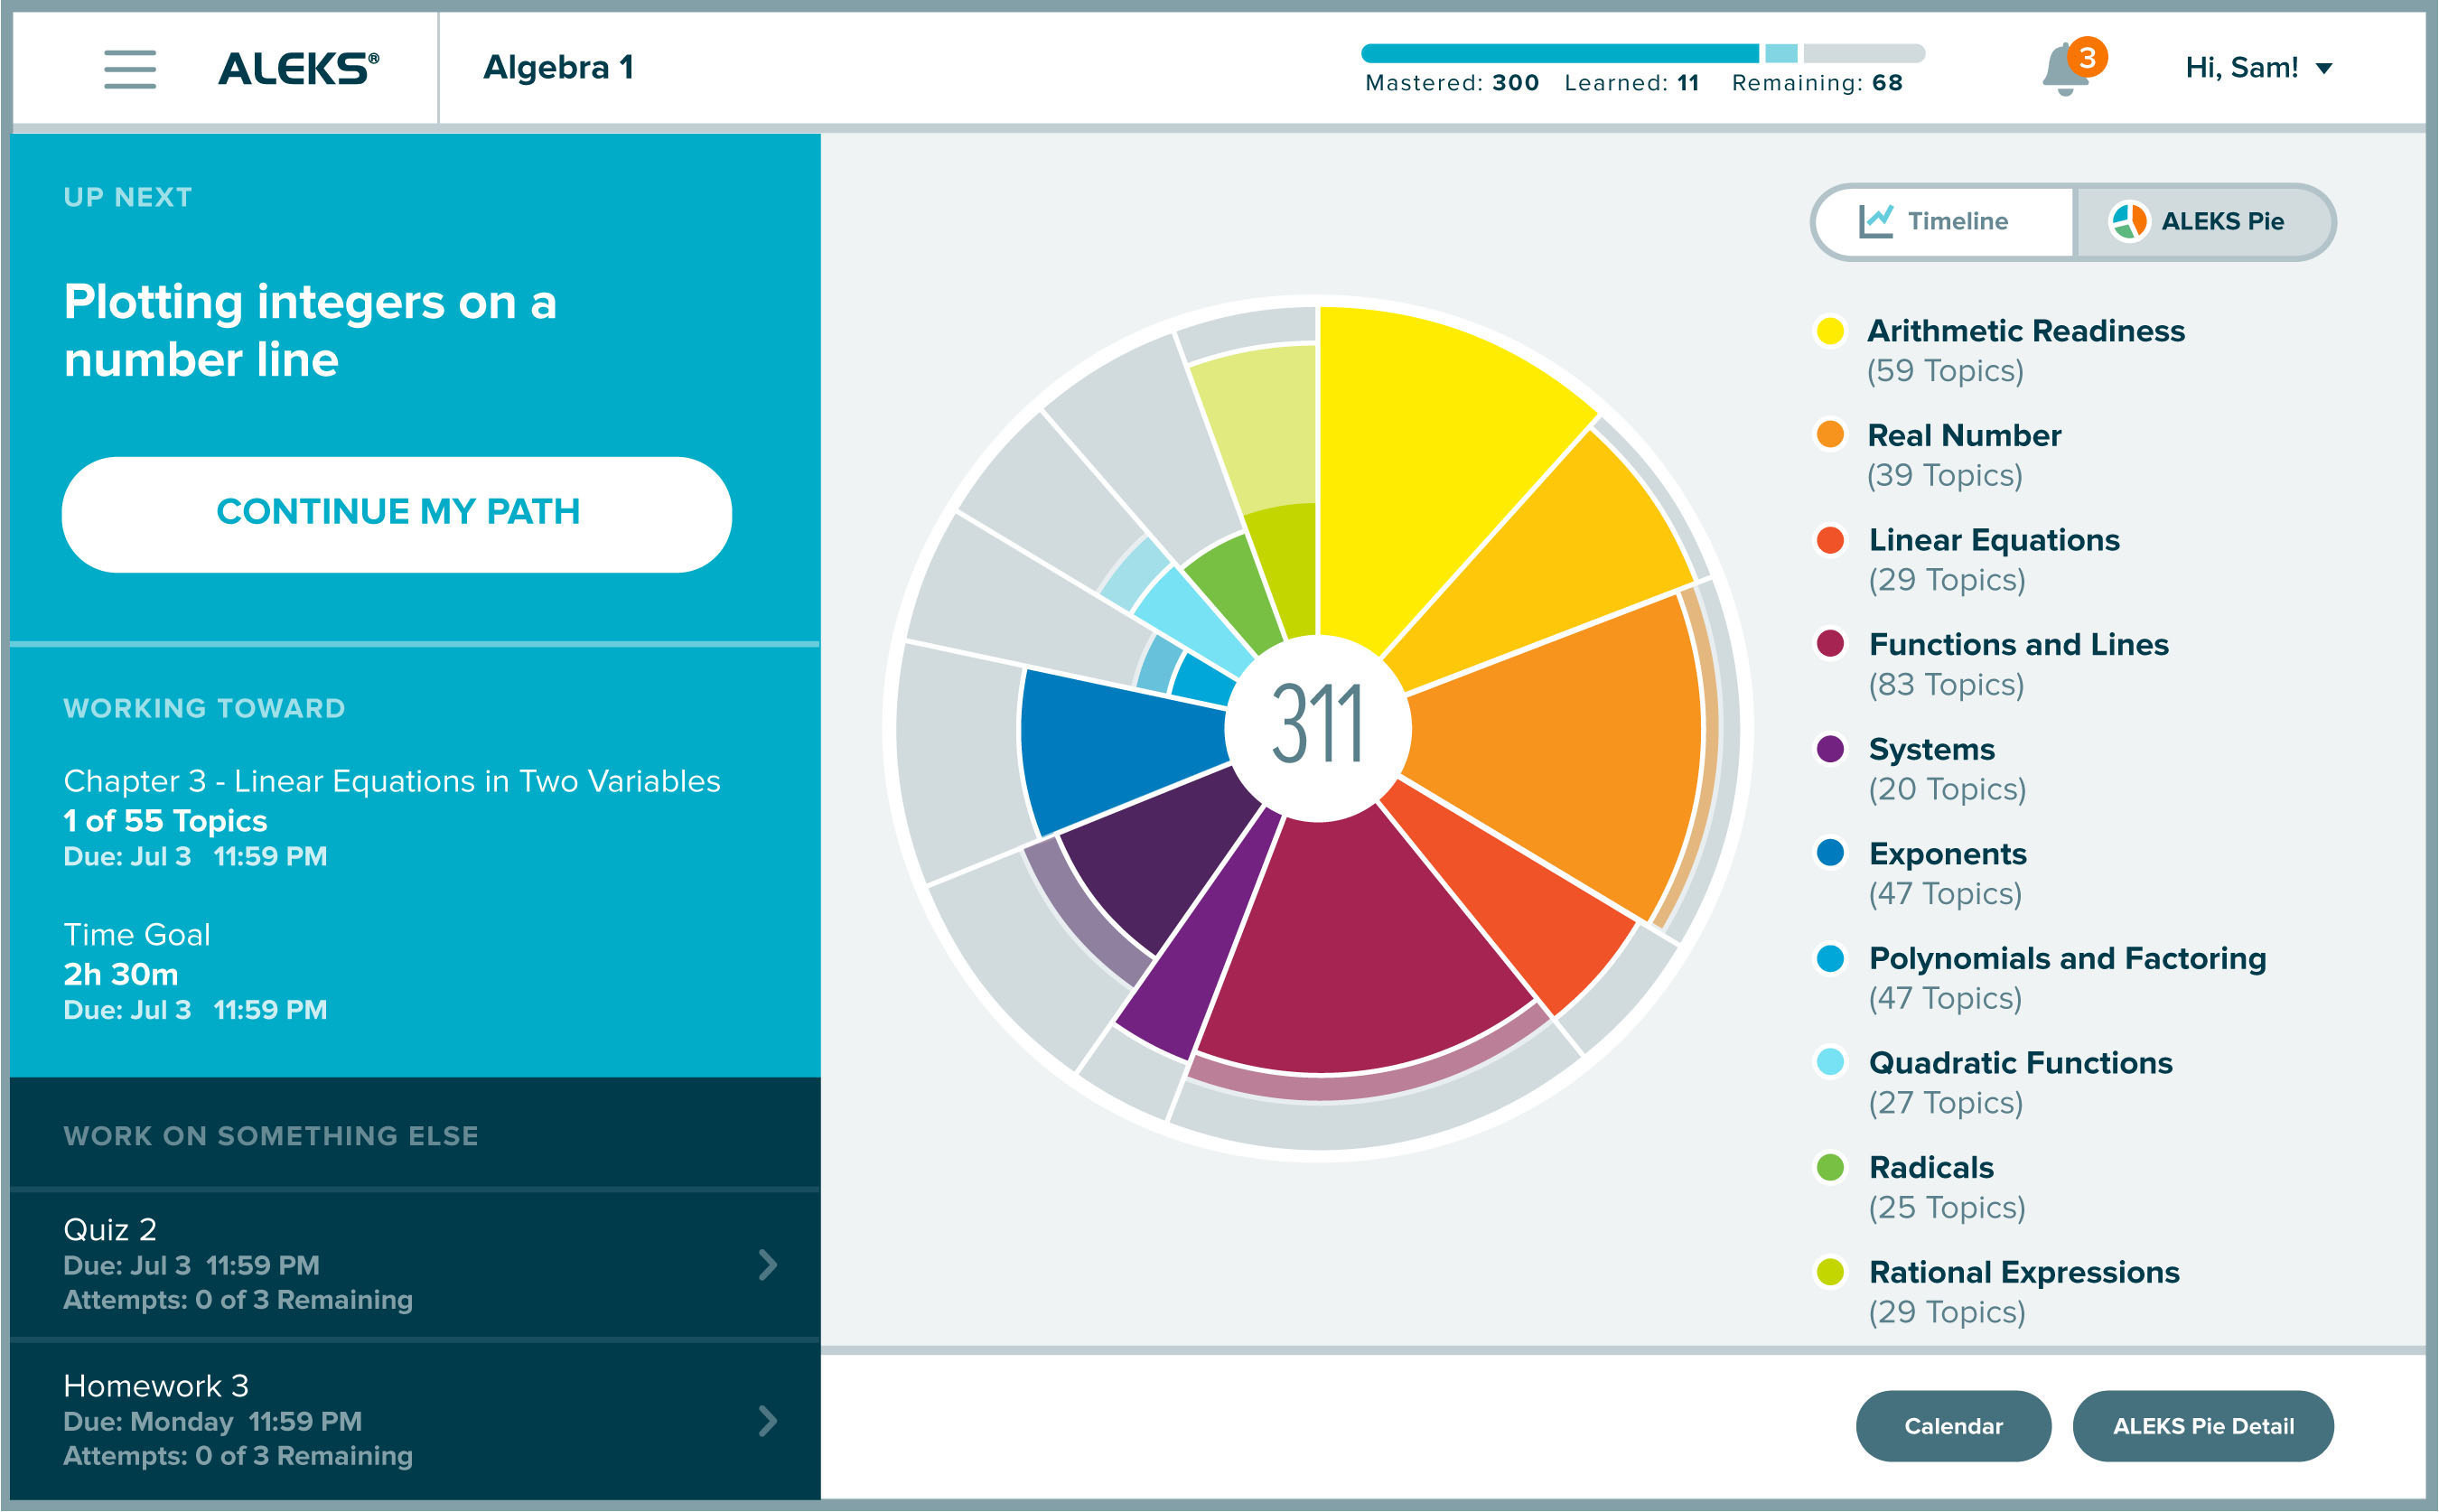The image size is (2439, 1512).
Task: Click the ALEKS logo
Action: click(x=298, y=68)
